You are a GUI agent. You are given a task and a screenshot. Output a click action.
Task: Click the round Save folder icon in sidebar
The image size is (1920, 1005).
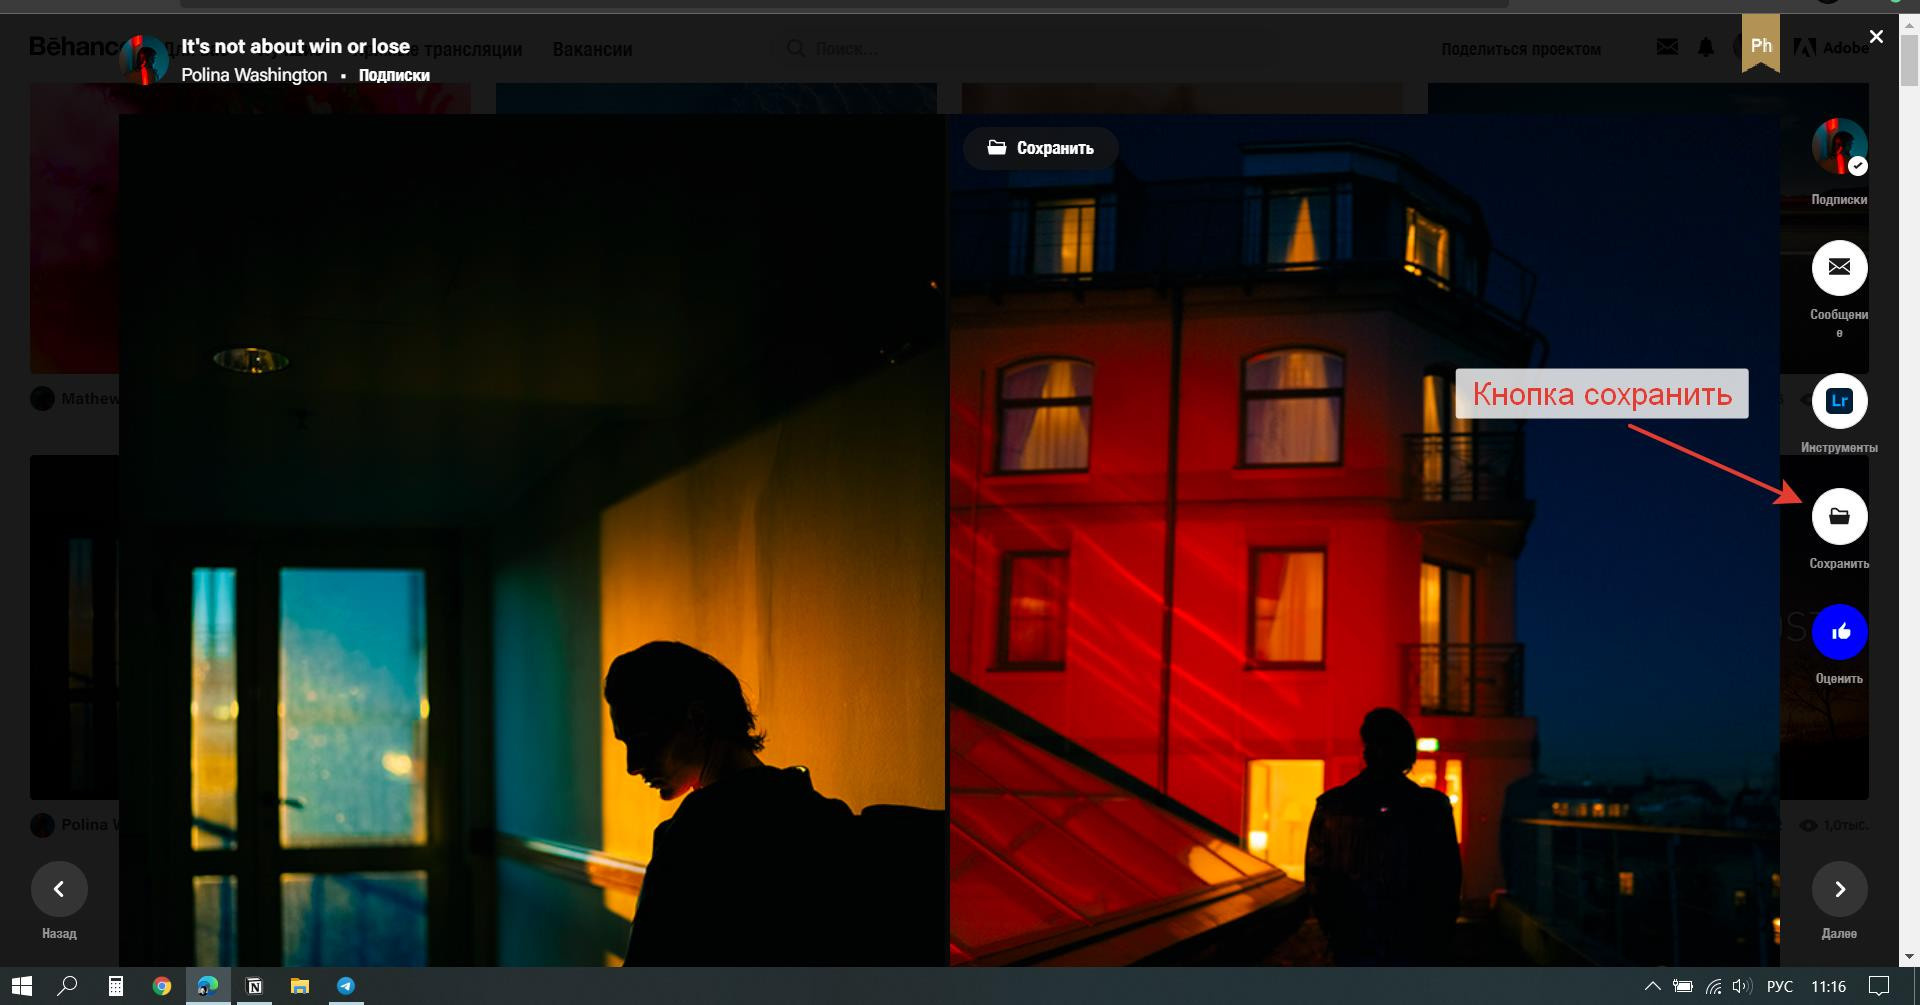1839,516
